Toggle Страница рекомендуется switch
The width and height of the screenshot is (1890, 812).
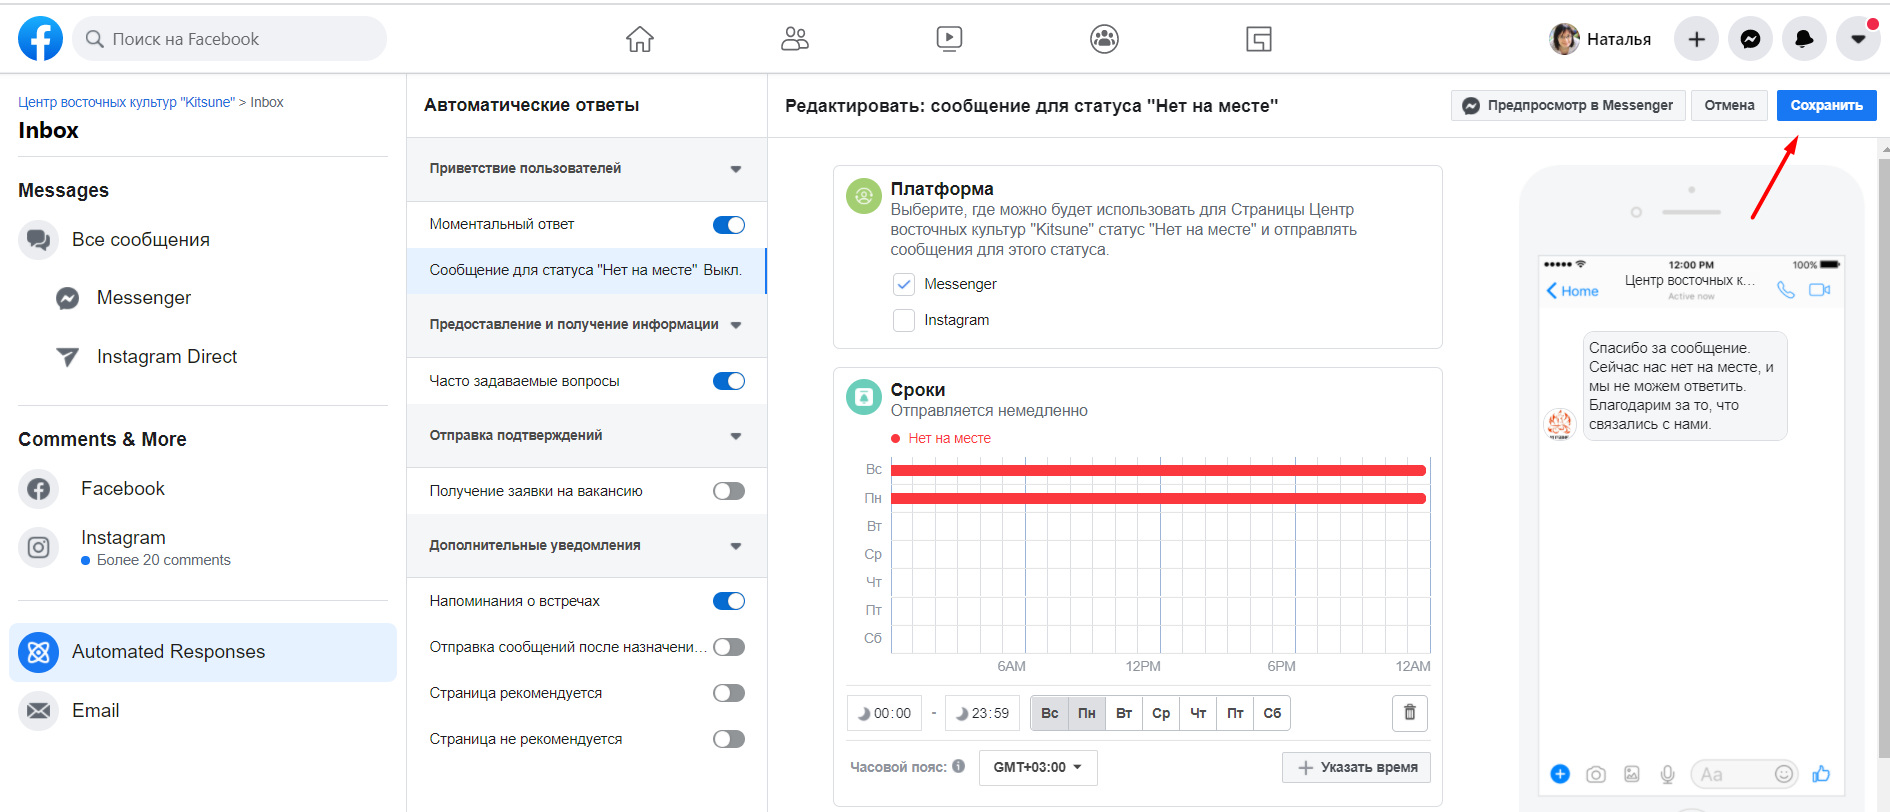[x=729, y=693]
